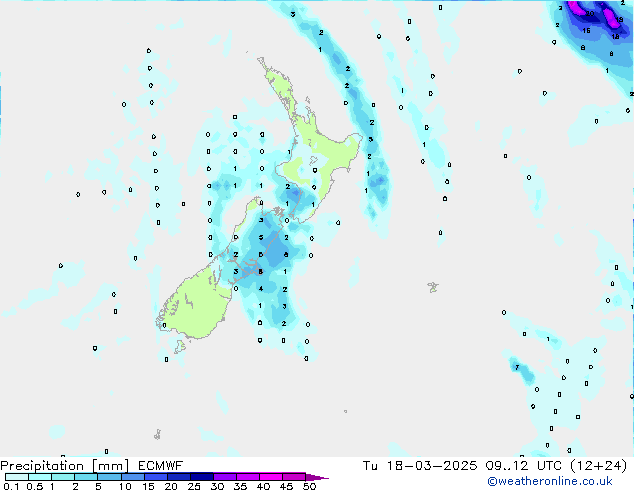634x490 pixels.
Task: Click the Chatham Islands outline on the map
Action: tap(433, 287)
